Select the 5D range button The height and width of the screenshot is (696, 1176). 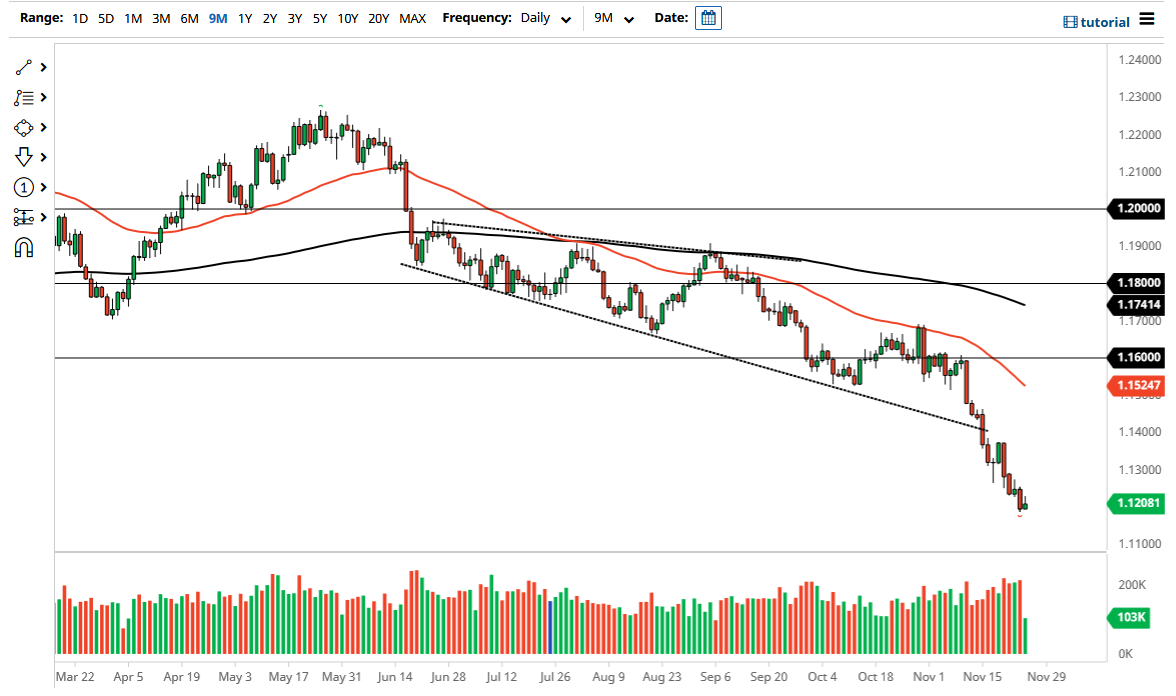tap(105, 18)
